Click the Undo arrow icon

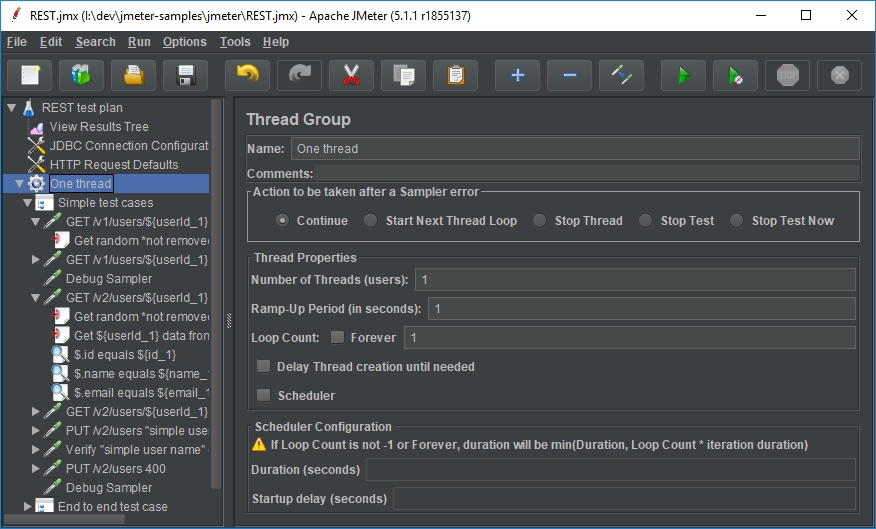247,75
